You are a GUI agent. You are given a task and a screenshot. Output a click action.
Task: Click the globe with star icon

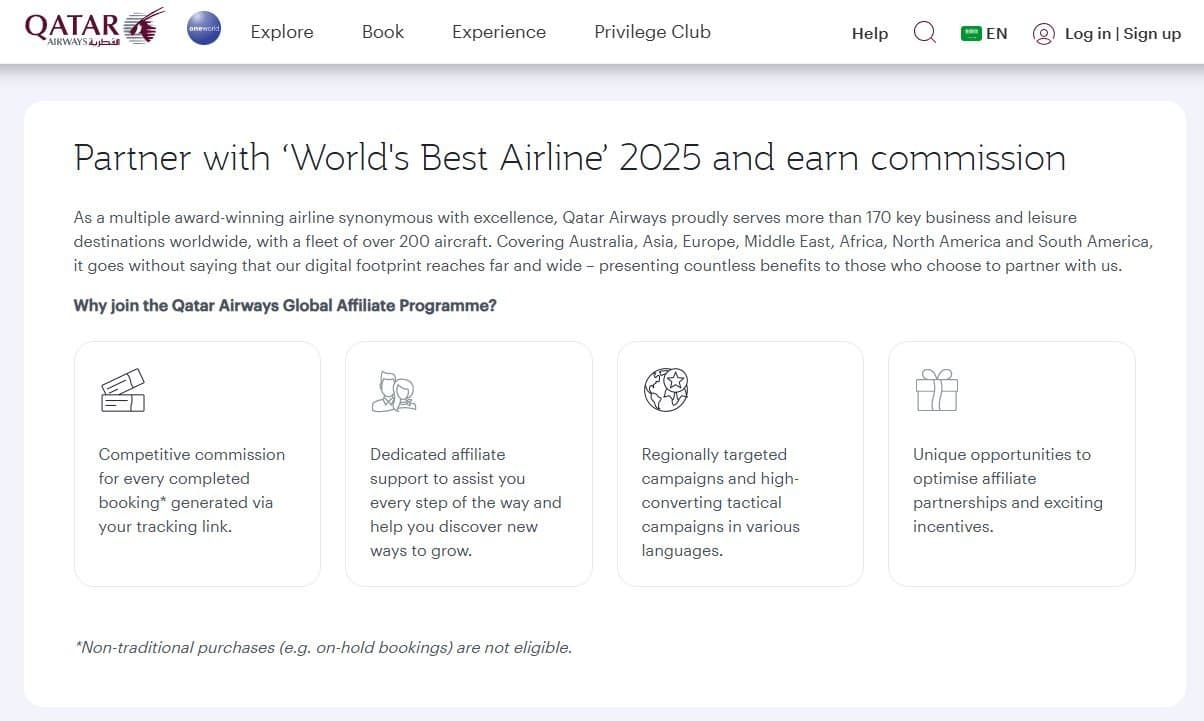(x=666, y=390)
